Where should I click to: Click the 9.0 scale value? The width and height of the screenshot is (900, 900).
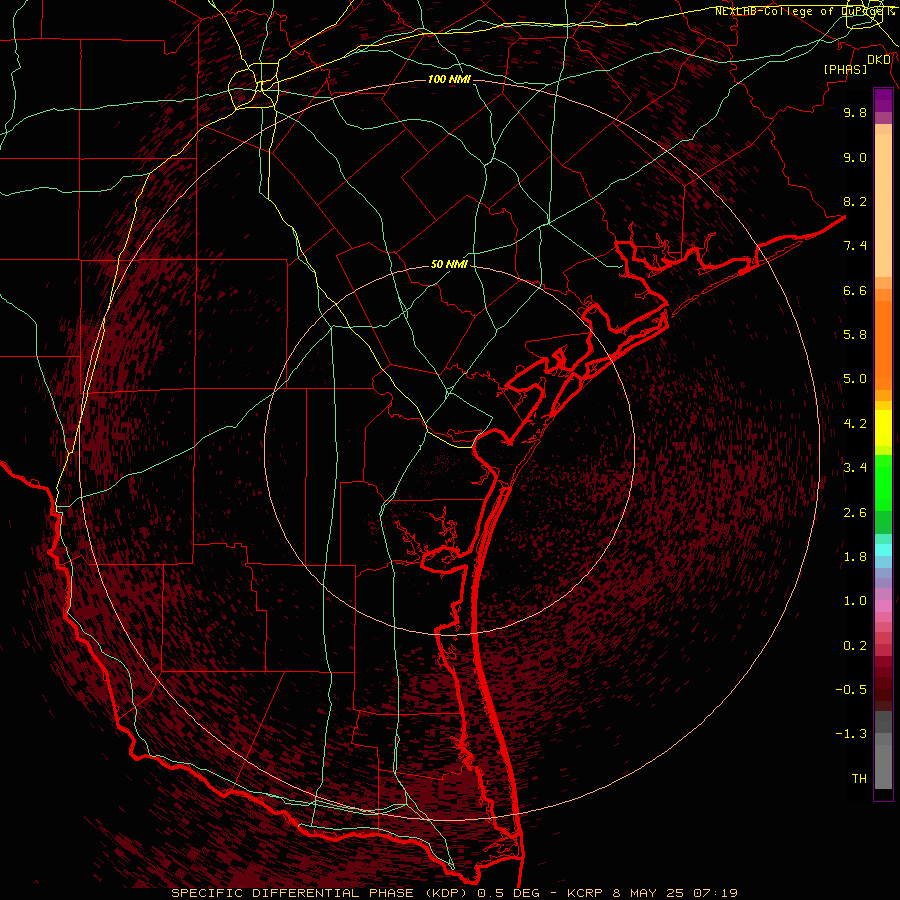[855, 157]
